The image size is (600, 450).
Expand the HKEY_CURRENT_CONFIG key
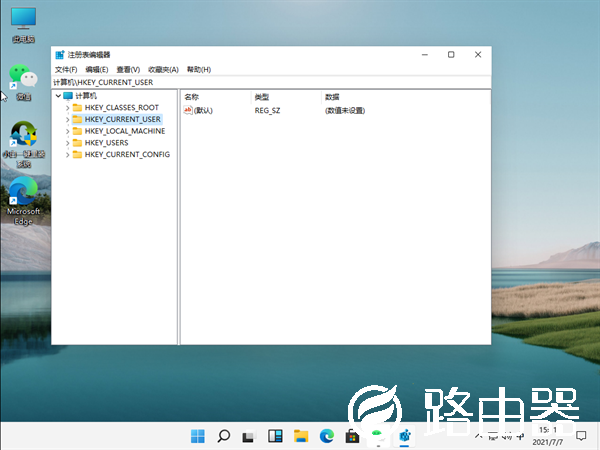[x=67, y=155]
